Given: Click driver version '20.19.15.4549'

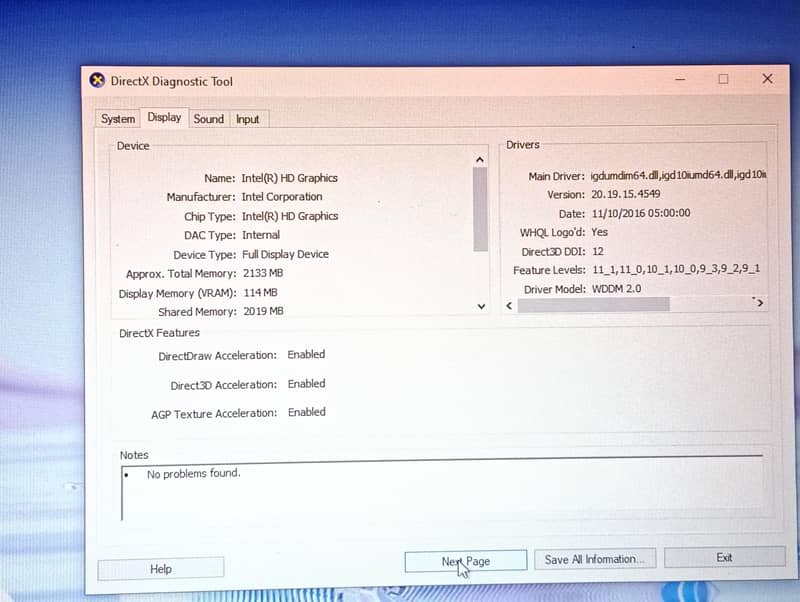Looking at the screenshot, I should (626, 194).
